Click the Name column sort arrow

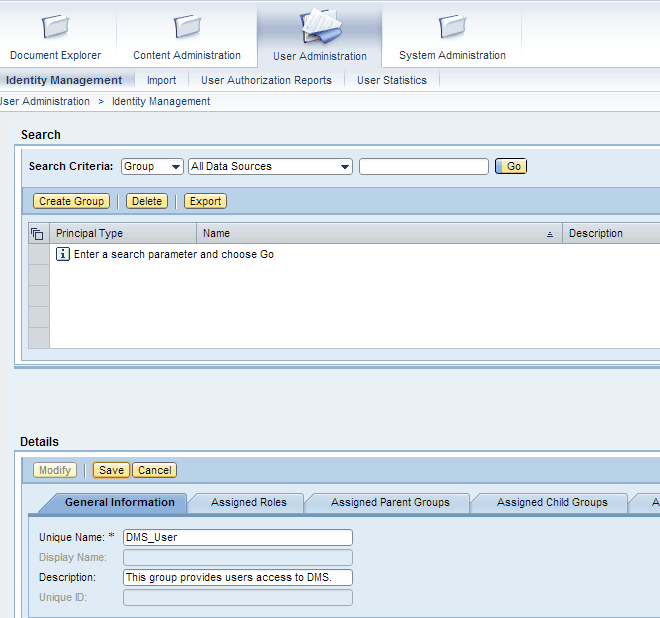click(x=550, y=234)
